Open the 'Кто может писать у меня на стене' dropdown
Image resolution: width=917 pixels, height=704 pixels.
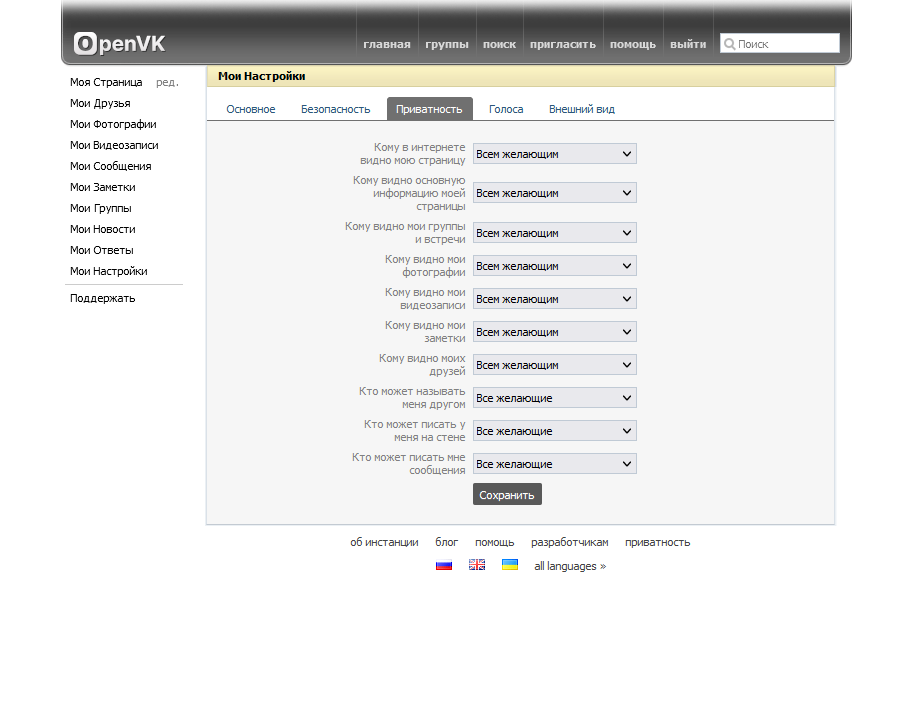click(x=554, y=431)
